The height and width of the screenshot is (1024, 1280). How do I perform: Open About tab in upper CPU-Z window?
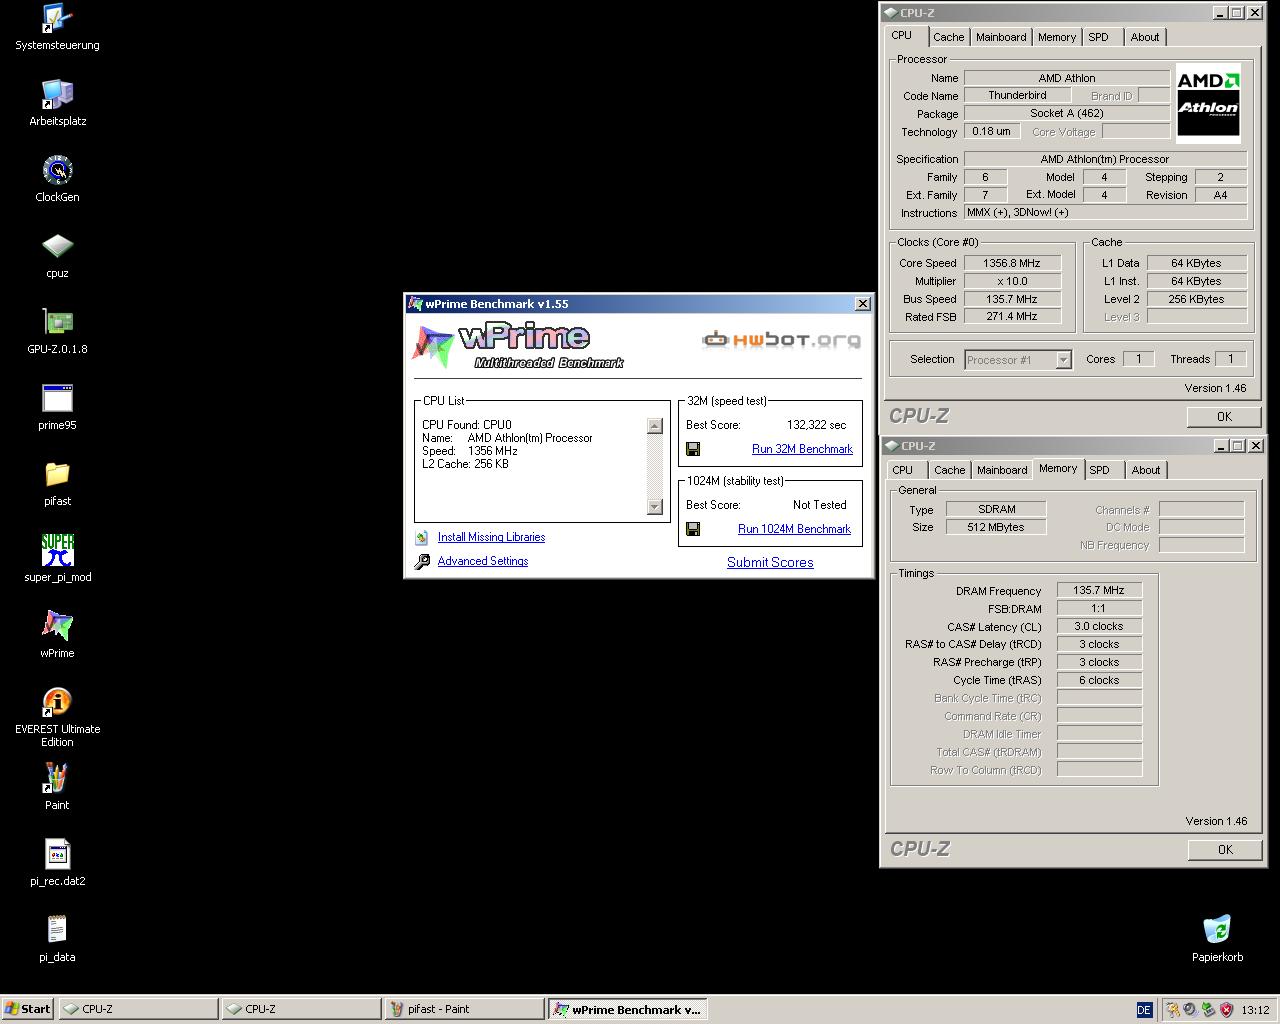coord(1145,37)
